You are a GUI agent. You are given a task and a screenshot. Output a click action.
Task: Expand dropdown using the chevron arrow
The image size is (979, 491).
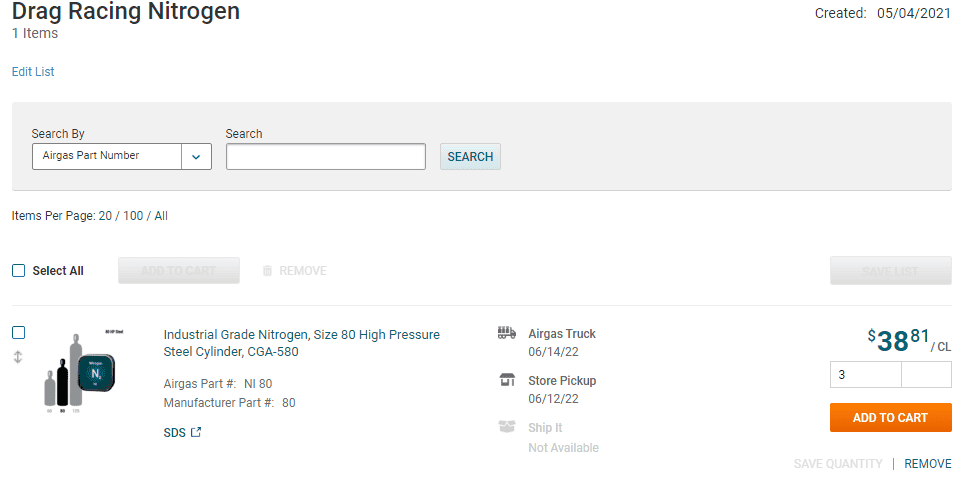click(196, 156)
